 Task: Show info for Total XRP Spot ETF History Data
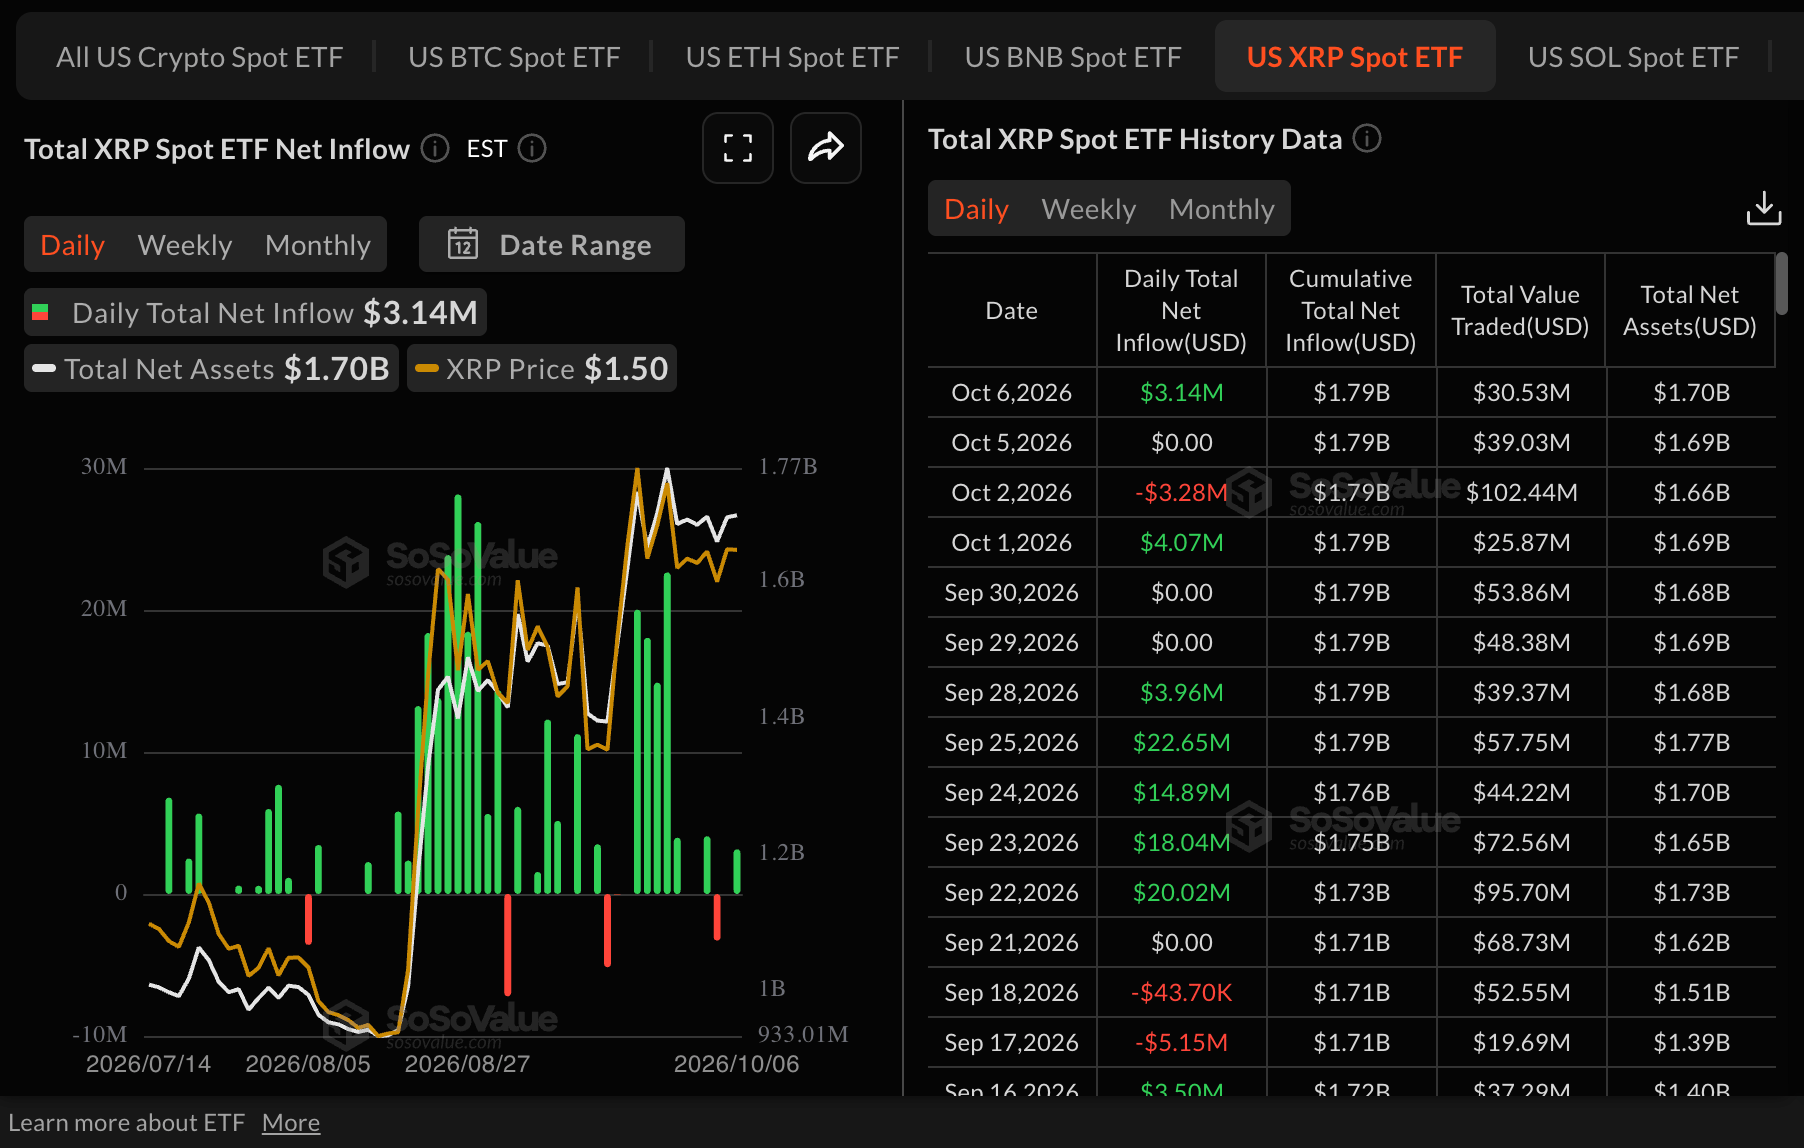tap(1367, 138)
